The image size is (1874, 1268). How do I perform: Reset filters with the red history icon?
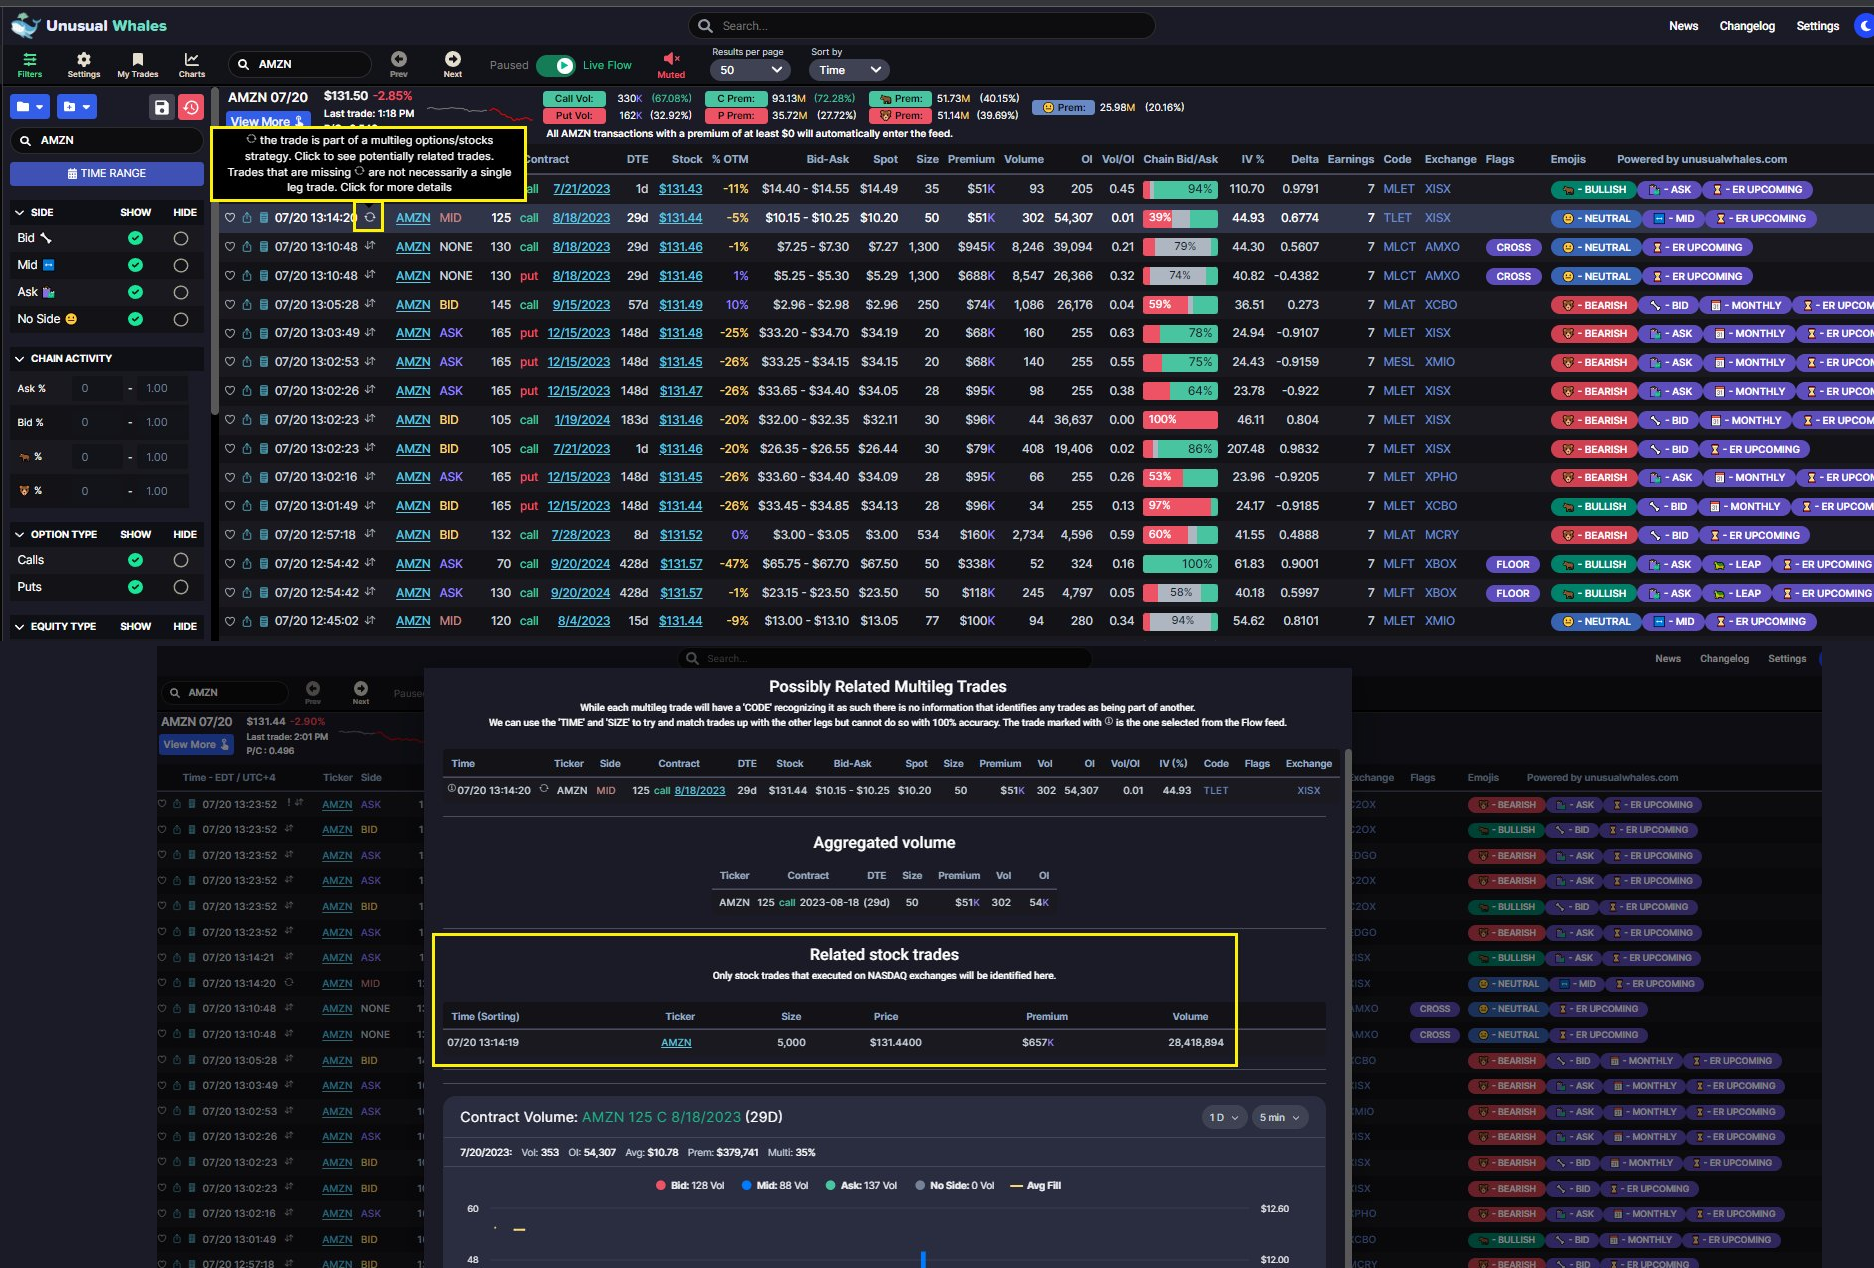pyautogui.click(x=191, y=107)
